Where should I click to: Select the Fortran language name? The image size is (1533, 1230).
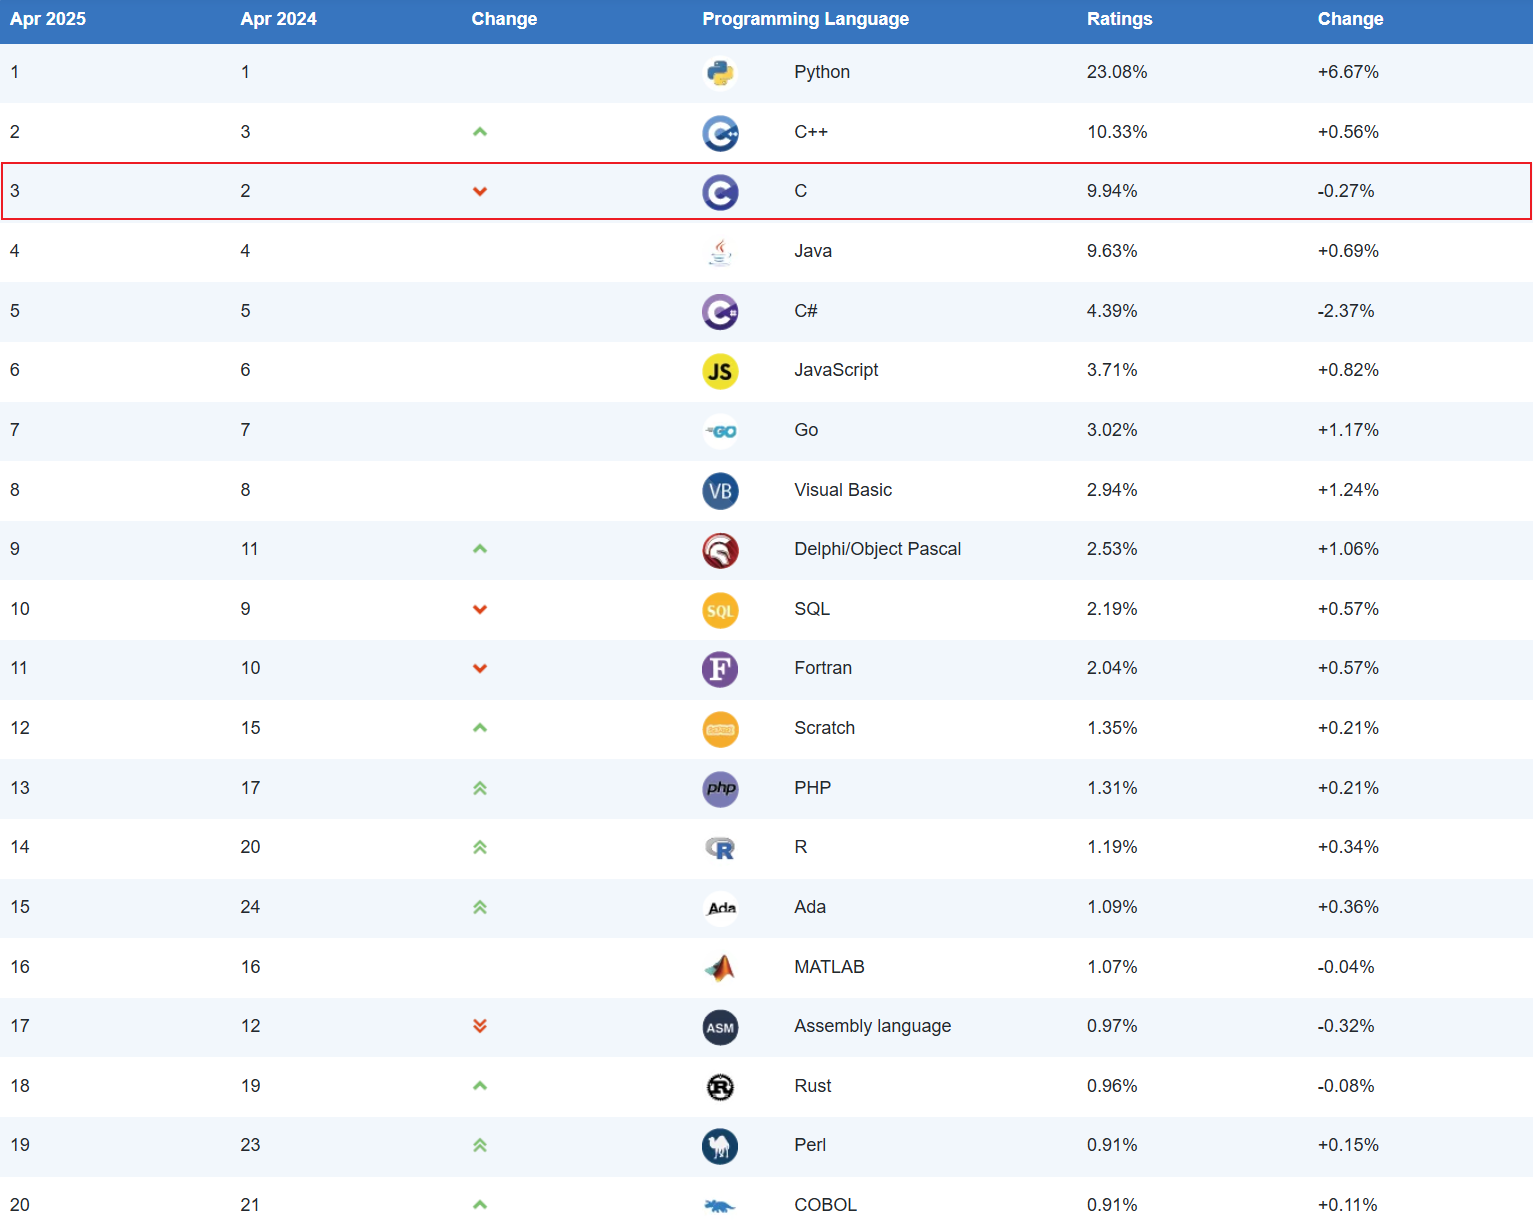click(x=823, y=668)
